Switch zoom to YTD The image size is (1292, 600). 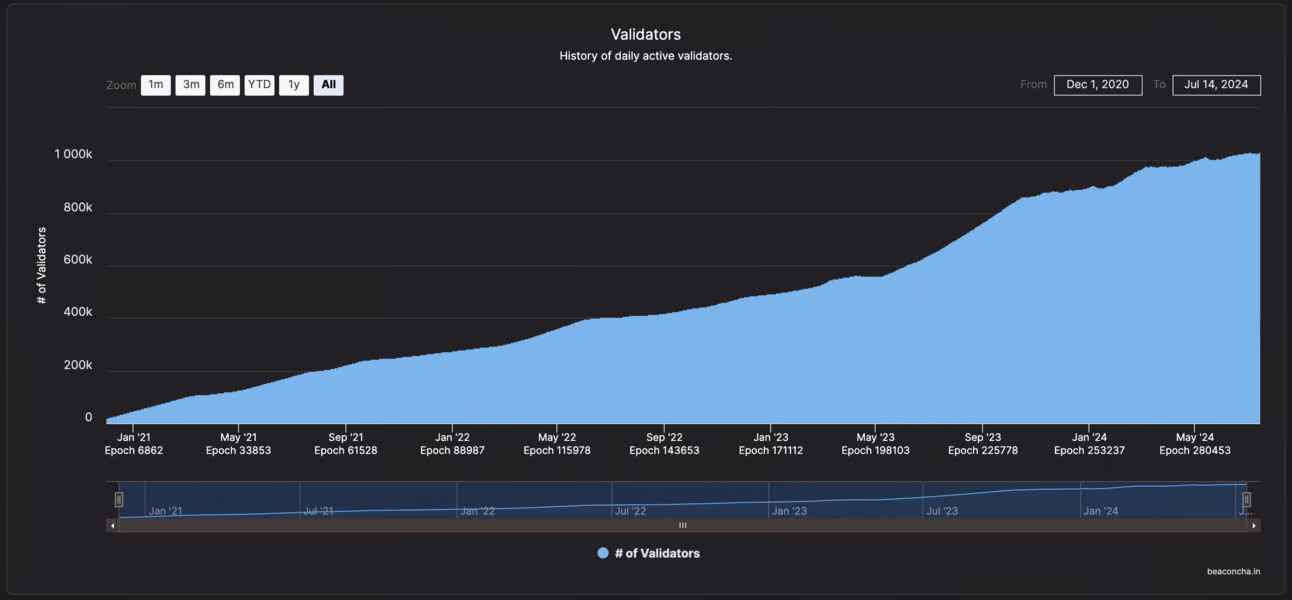(259, 85)
